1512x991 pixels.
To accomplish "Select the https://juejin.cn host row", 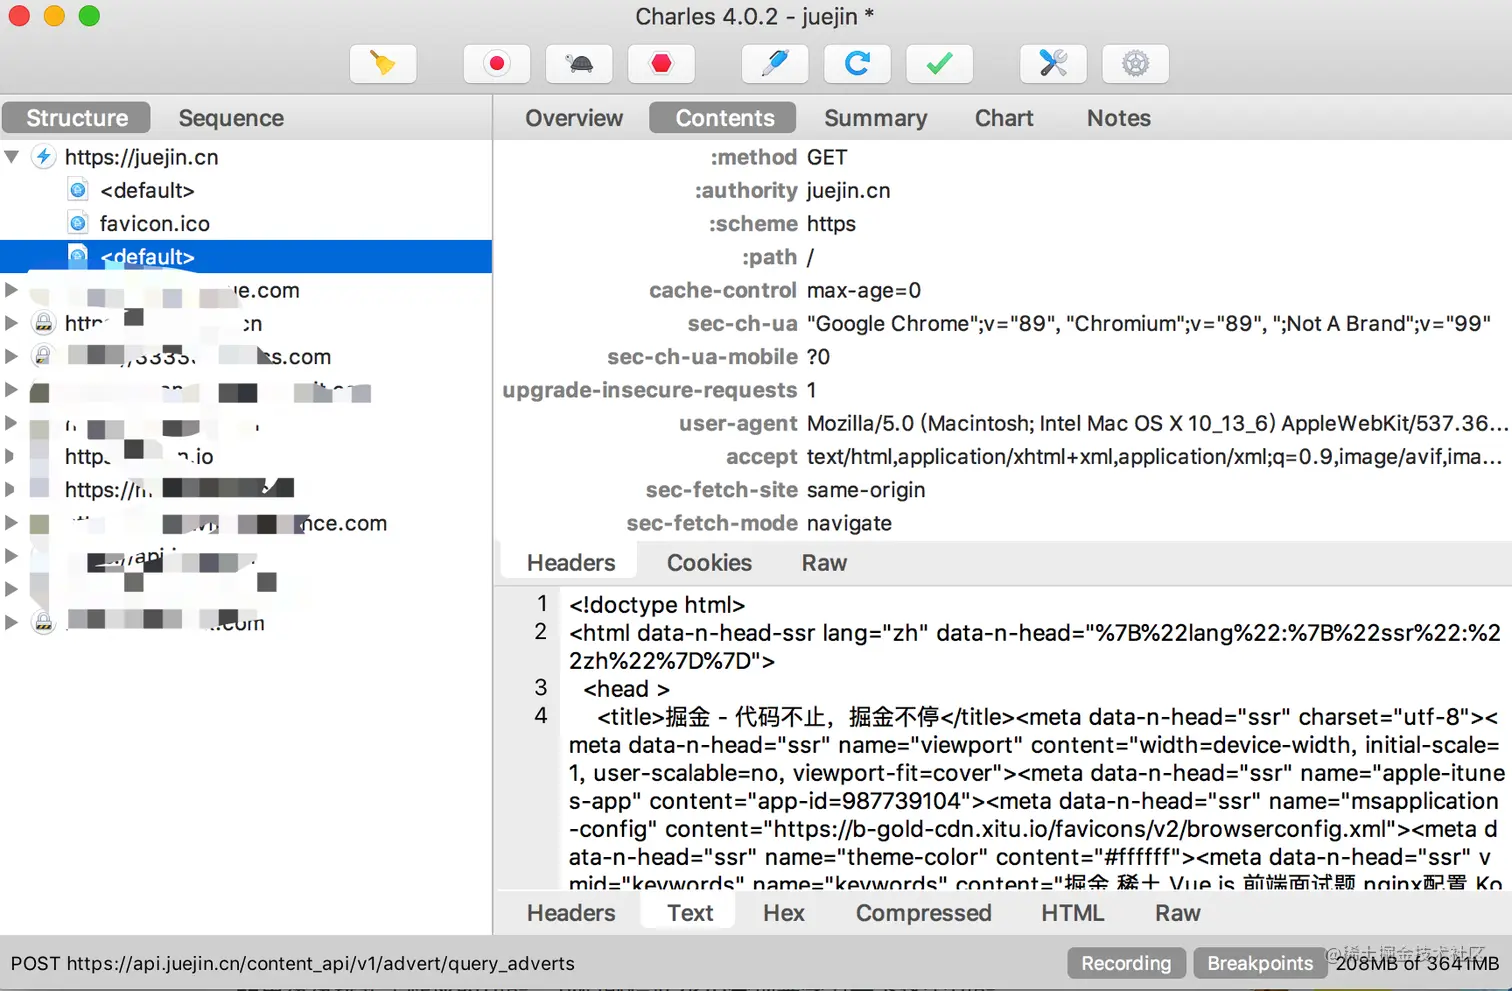I will [246, 157].
